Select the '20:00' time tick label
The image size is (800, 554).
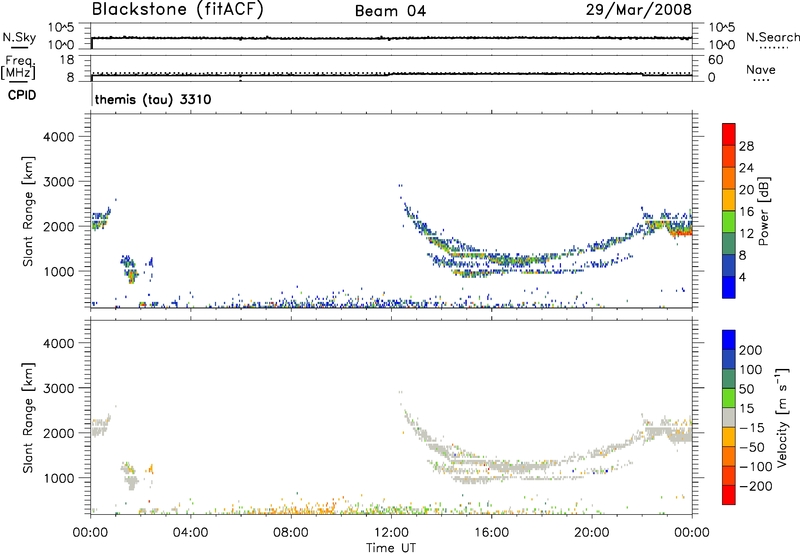point(592,533)
